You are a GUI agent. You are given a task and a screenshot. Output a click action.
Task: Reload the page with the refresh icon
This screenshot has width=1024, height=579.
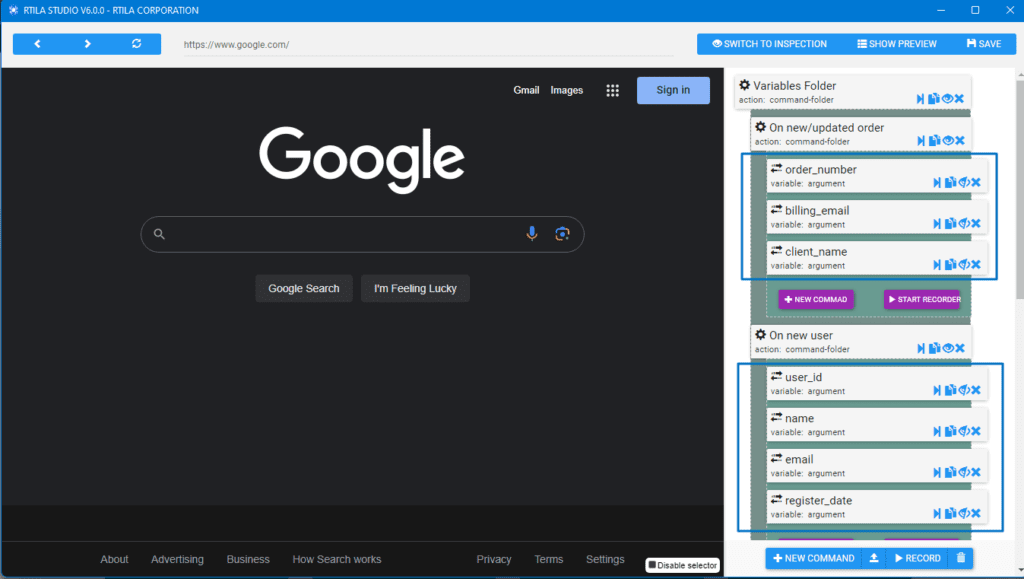(x=136, y=44)
